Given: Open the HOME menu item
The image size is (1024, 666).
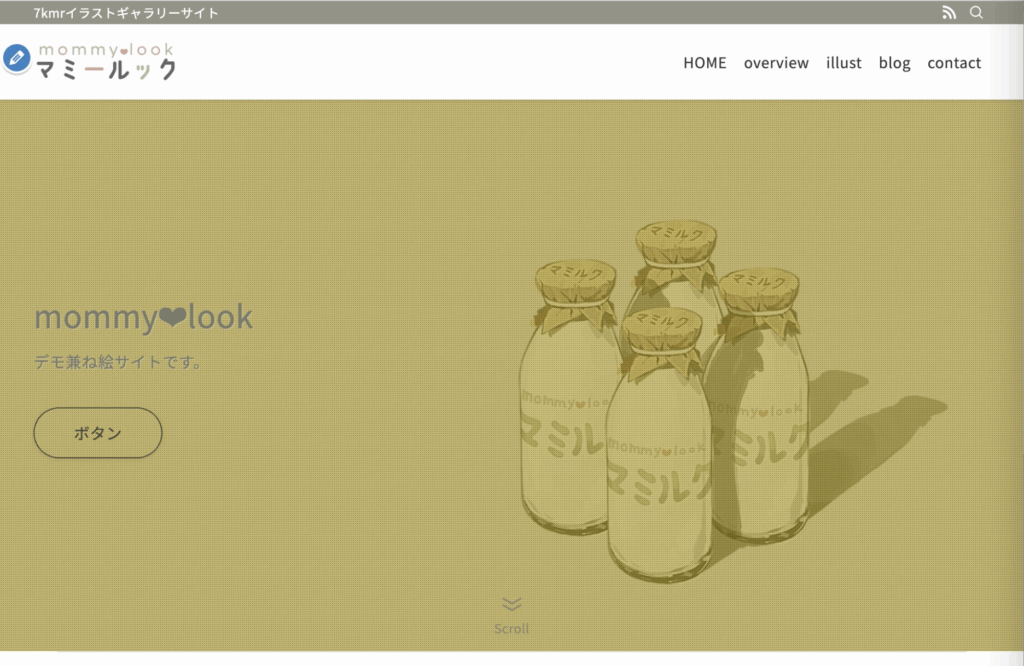Looking at the screenshot, I should tap(705, 63).
